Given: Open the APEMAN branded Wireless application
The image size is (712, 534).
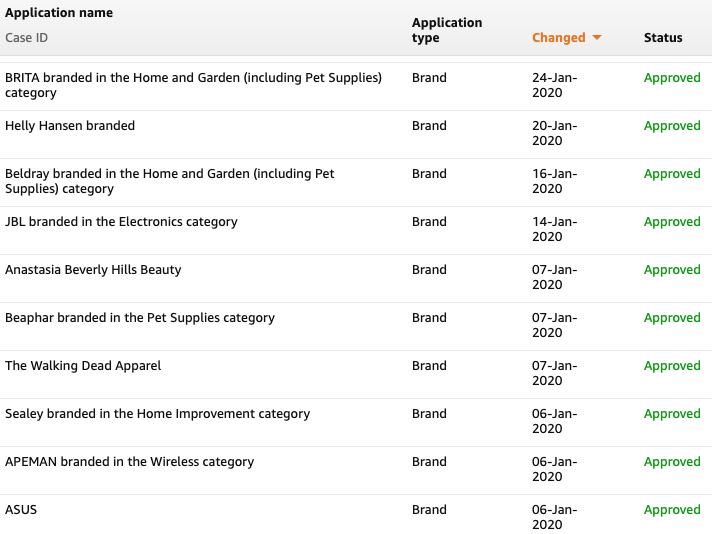Looking at the screenshot, I should [129, 462].
